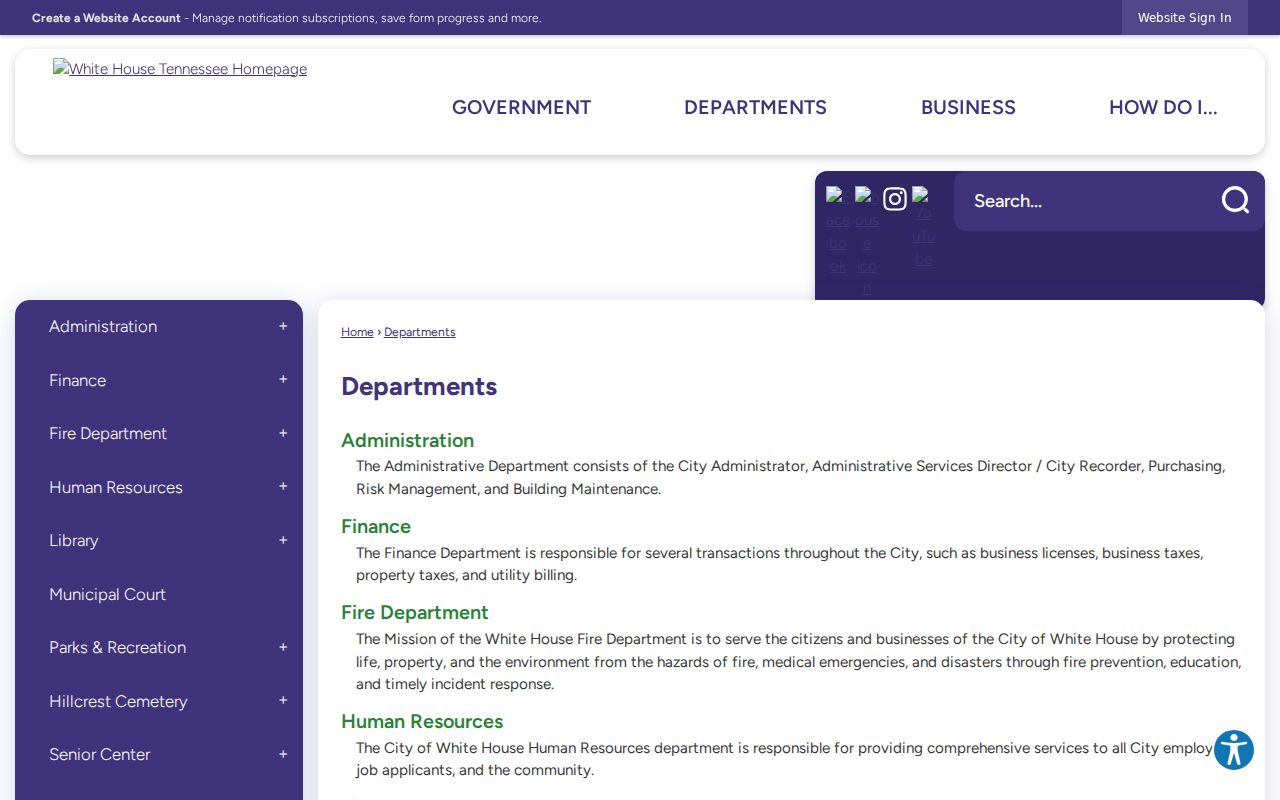The image size is (1280, 800).
Task: Select Human Resources in the sidebar
Action: 116,487
